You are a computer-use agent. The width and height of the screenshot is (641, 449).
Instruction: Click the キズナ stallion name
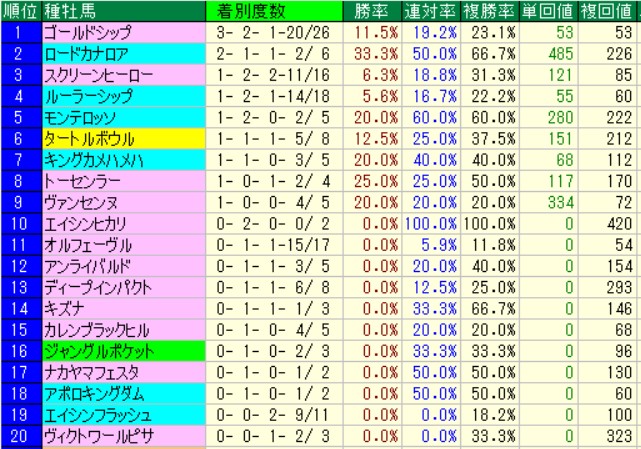tap(123, 309)
